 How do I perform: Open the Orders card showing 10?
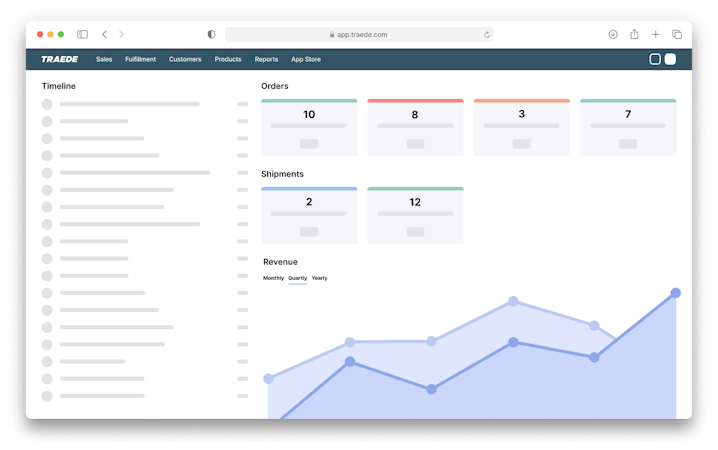309,127
